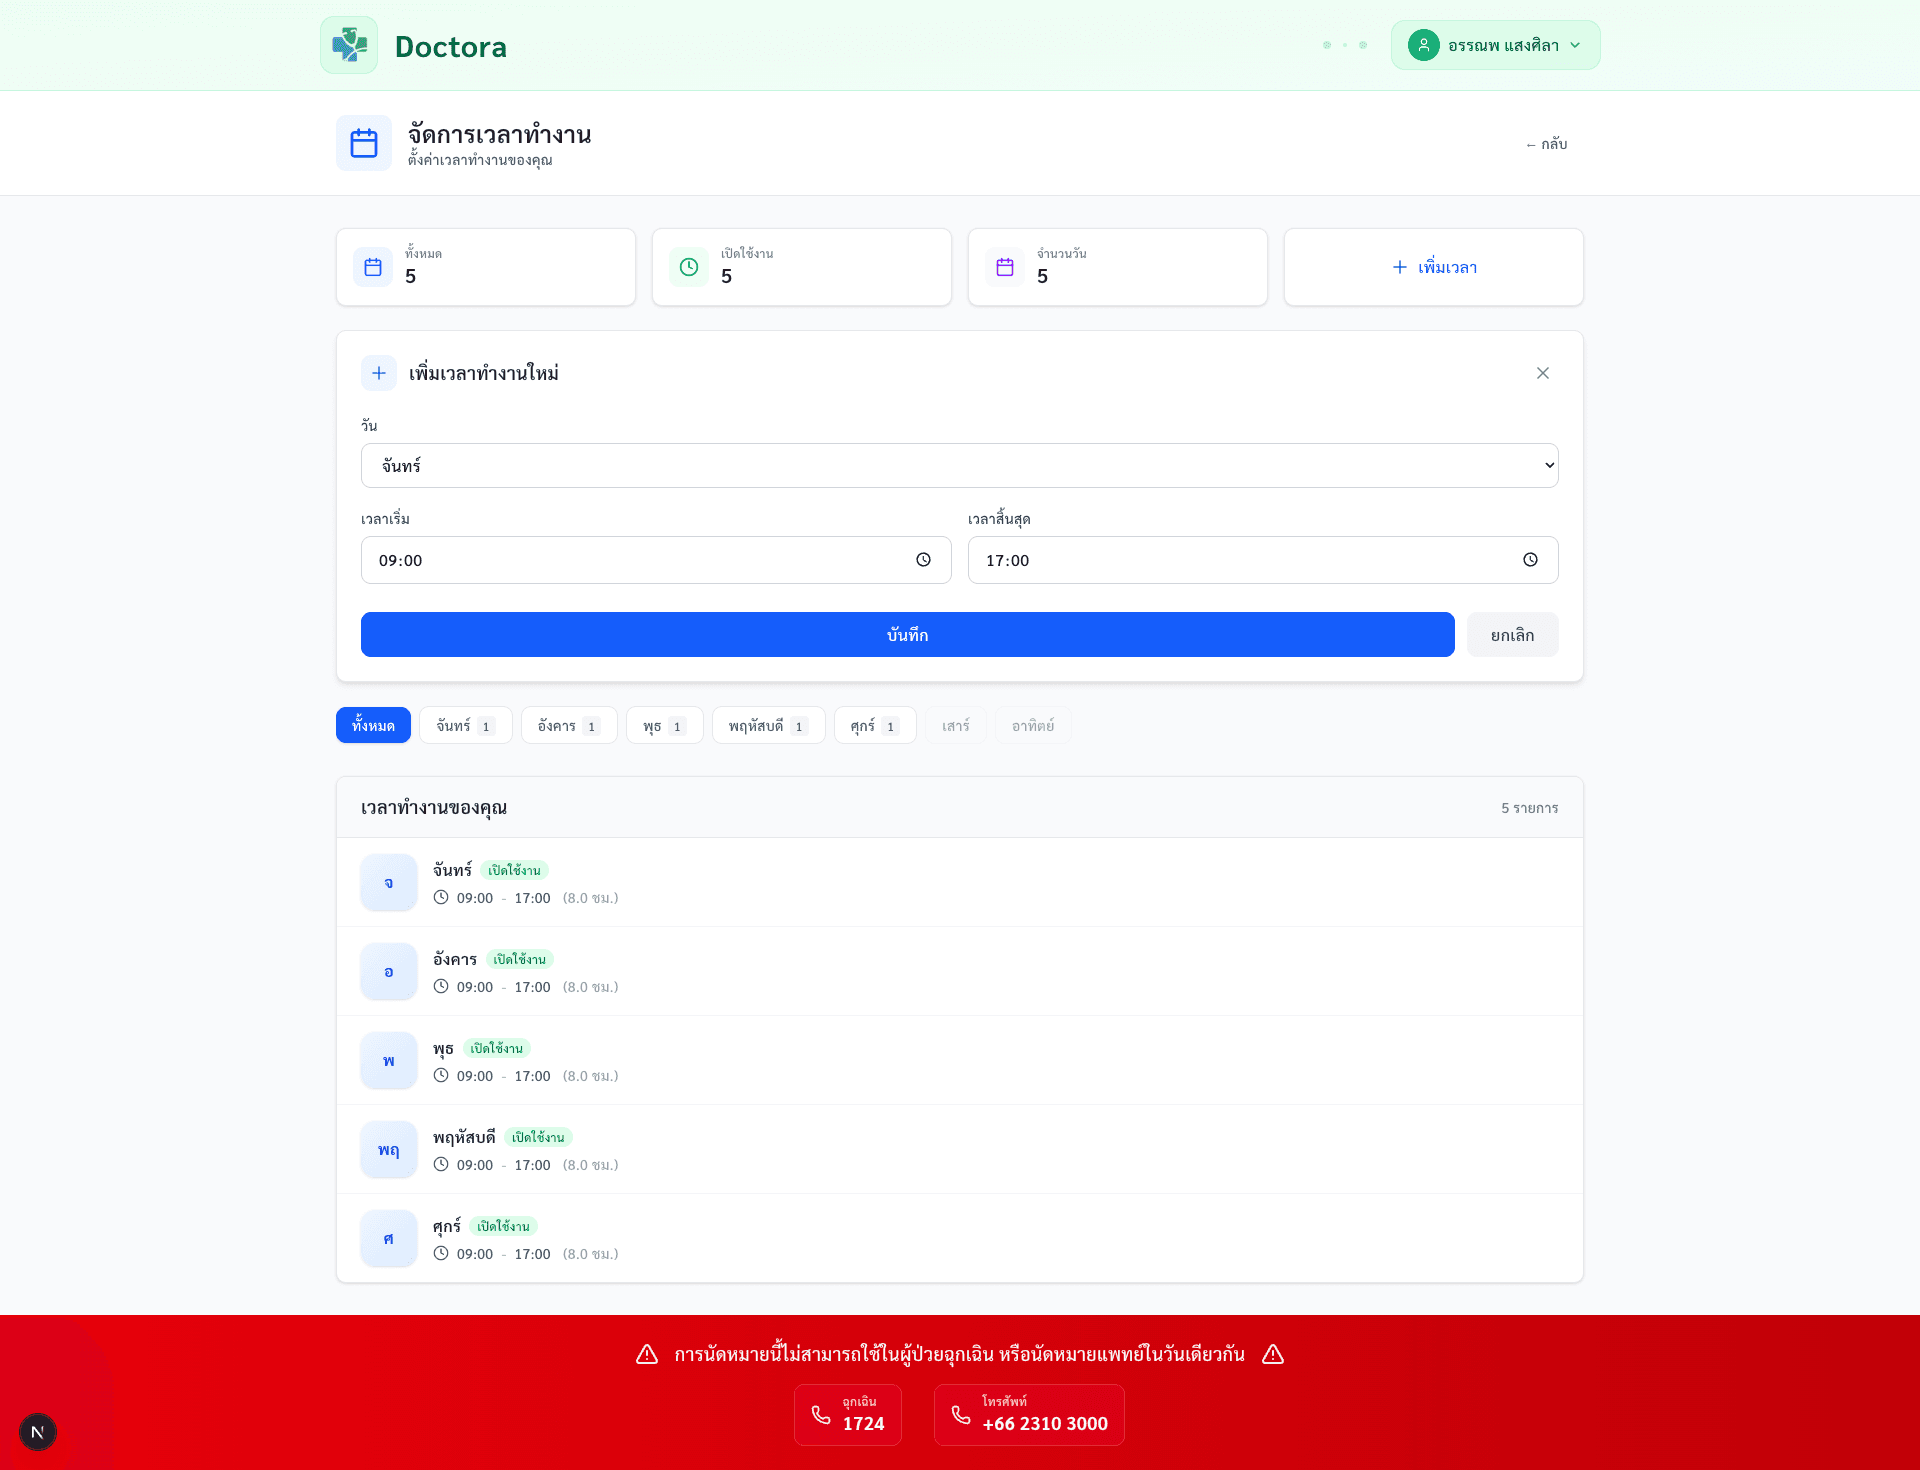Select the ศุกร์ filter tab
1920x1470 pixels.
tap(874, 725)
